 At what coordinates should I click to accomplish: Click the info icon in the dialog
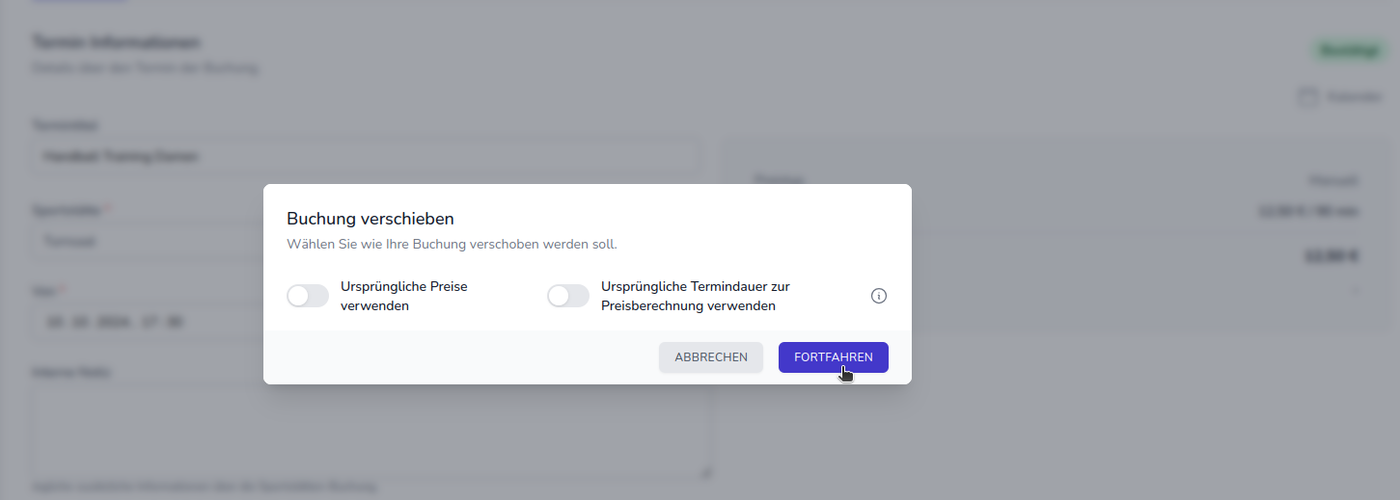point(879,296)
